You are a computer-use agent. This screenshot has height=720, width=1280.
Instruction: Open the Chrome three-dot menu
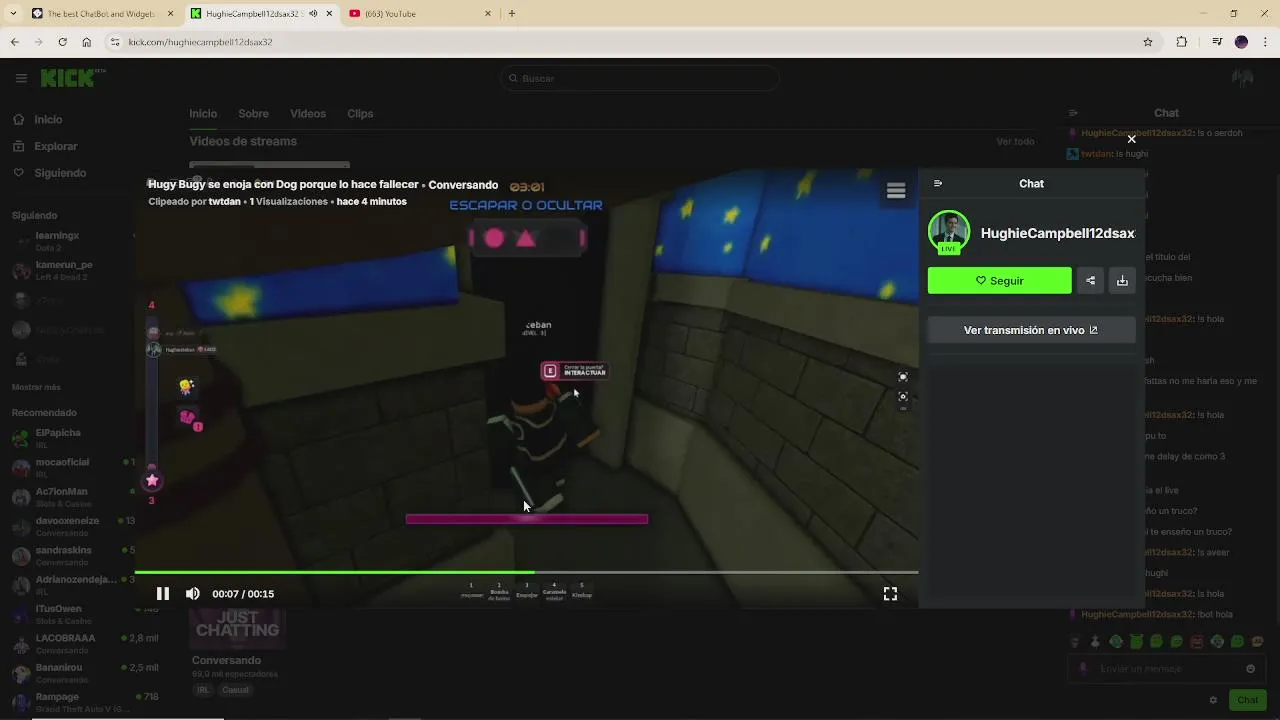1264,42
